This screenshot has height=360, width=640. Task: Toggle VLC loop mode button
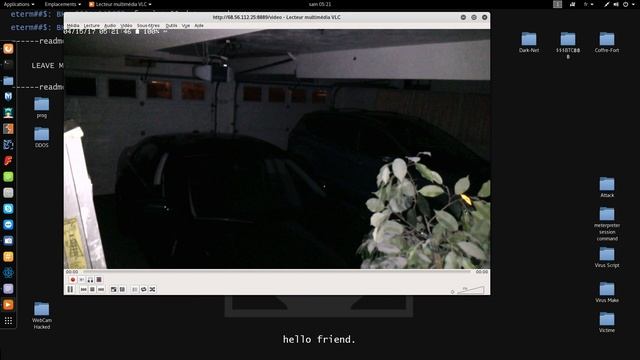click(144, 289)
